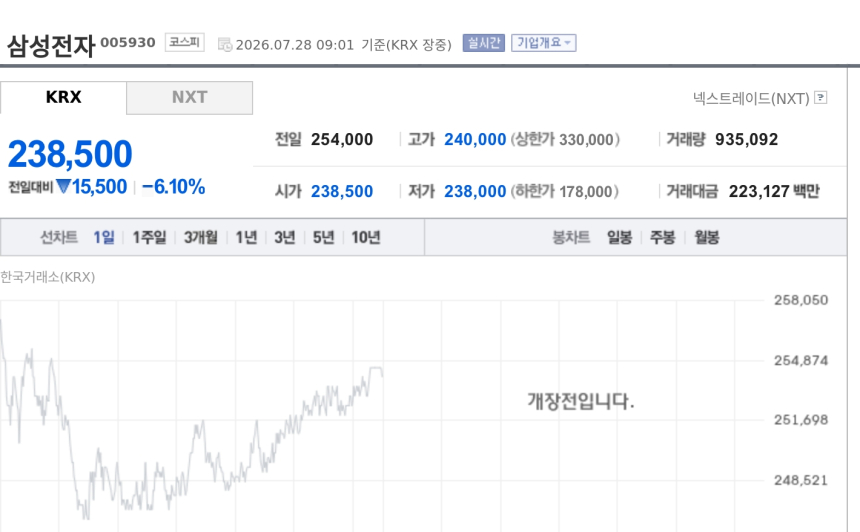Image resolution: width=860 pixels, height=532 pixels.
Task: Click the percentage change −6.10%
Action: [x=173, y=186]
